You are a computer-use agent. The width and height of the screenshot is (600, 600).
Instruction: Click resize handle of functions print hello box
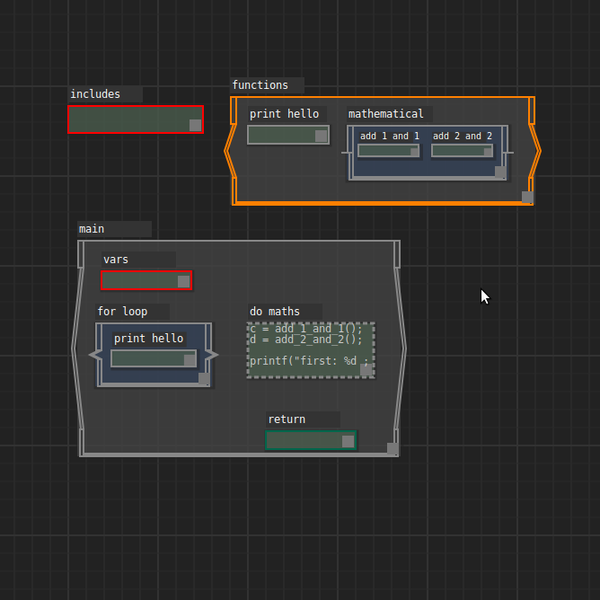click(x=321, y=136)
